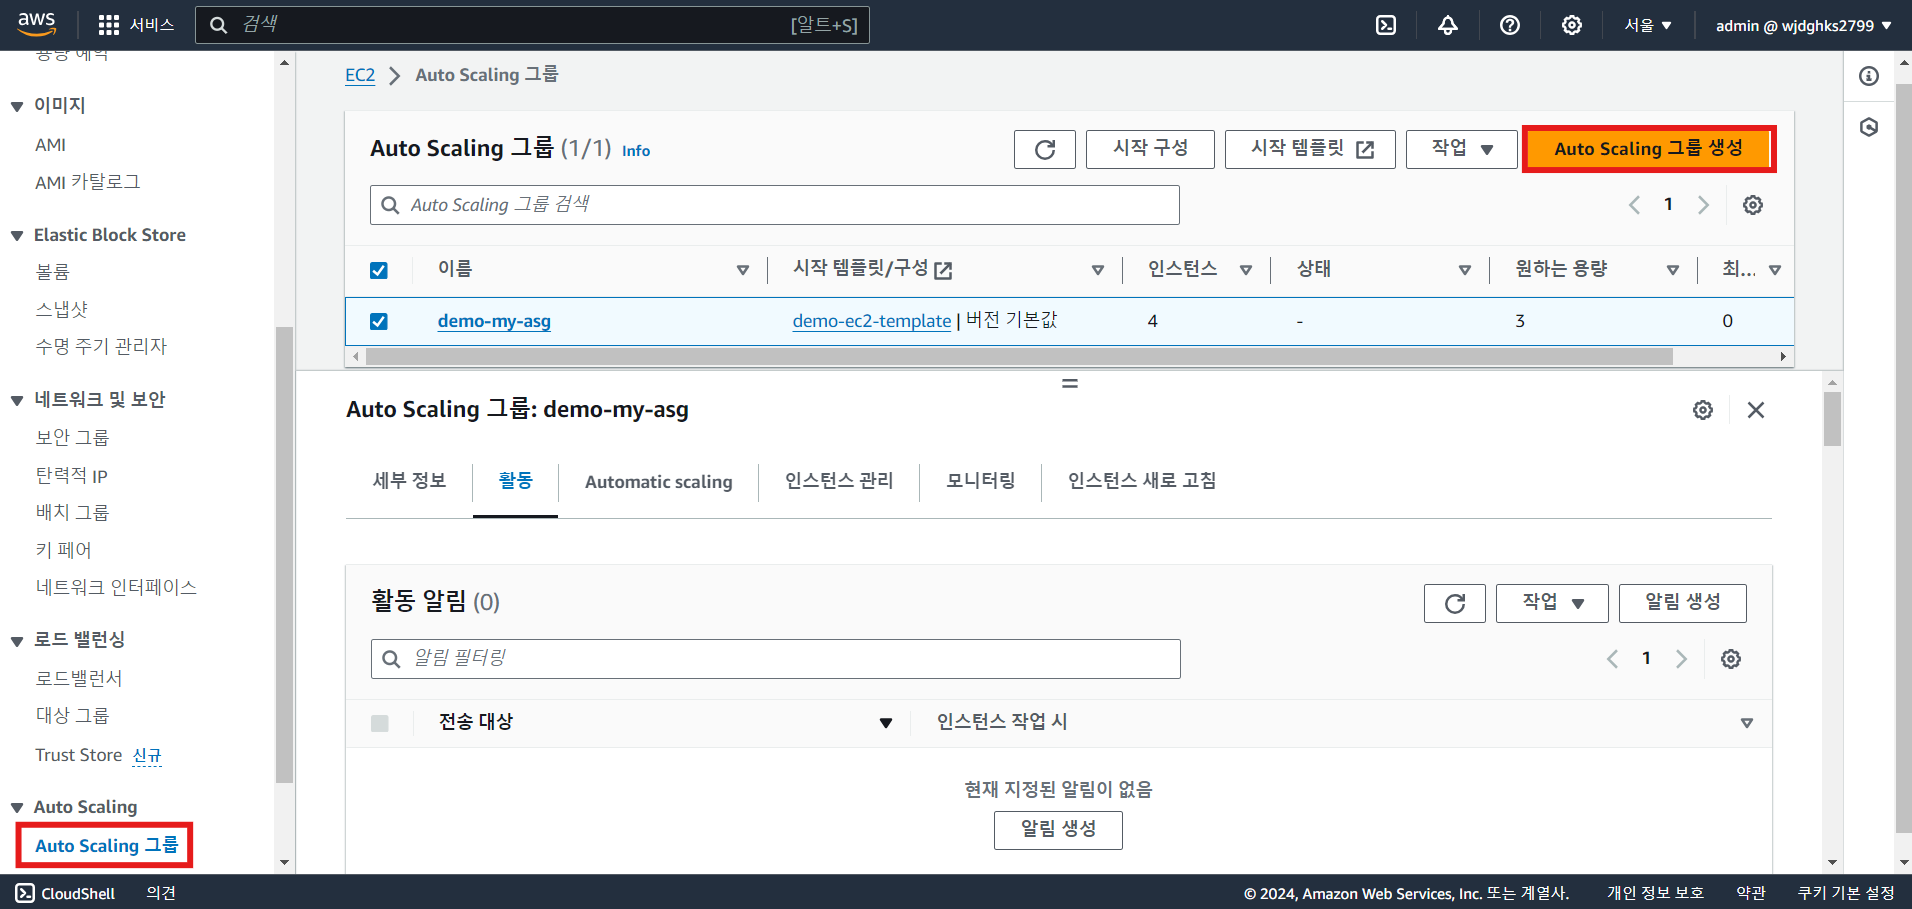Image resolution: width=1912 pixels, height=909 pixels.
Task: Open the 모니터링 tab
Action: [981, 481]
